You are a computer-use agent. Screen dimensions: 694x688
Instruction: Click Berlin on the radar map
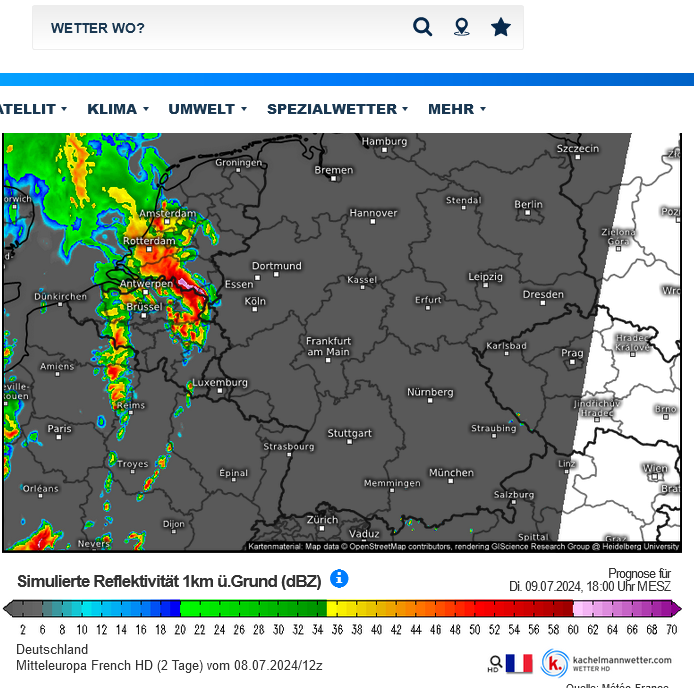(528, 205)
